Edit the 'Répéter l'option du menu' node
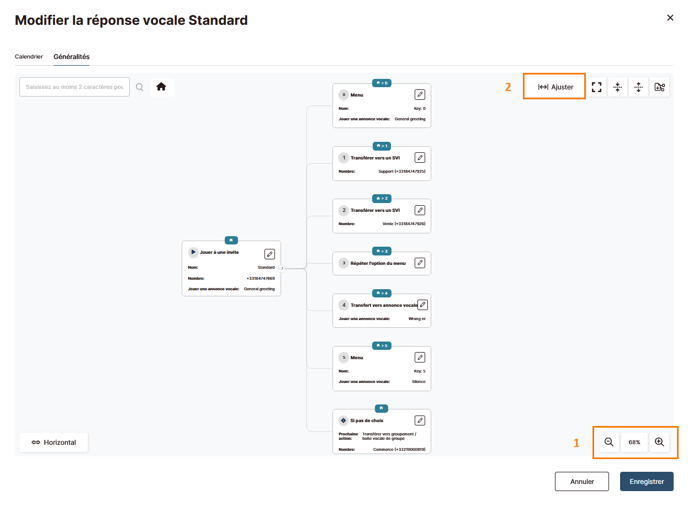The height and width of the screenshot is (506, 688). coord(420,263)
